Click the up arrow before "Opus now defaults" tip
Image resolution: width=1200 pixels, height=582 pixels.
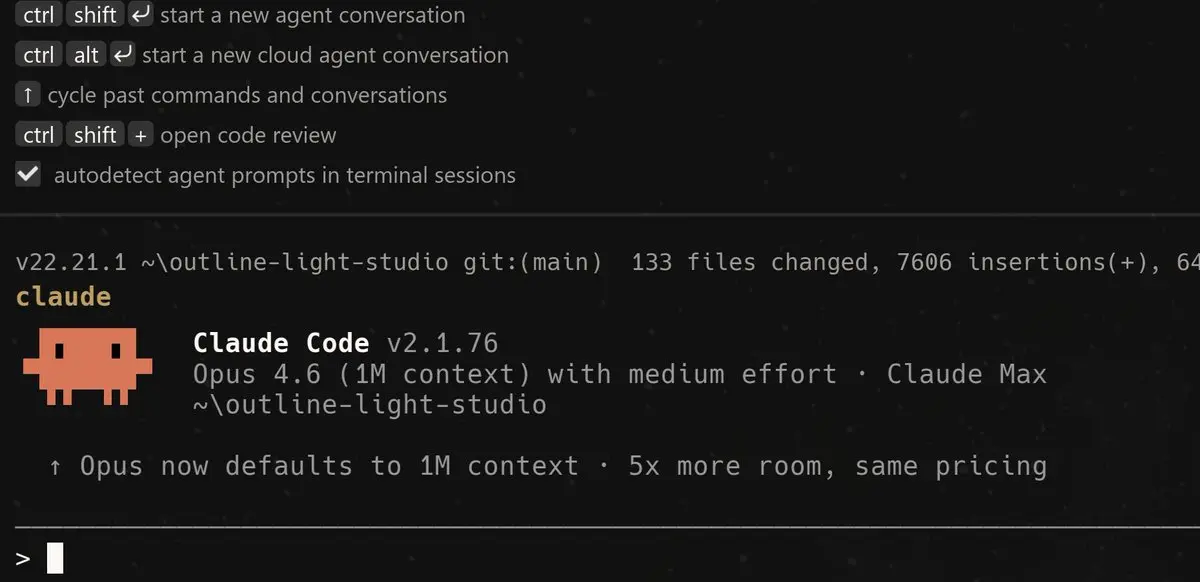[55, 466]
